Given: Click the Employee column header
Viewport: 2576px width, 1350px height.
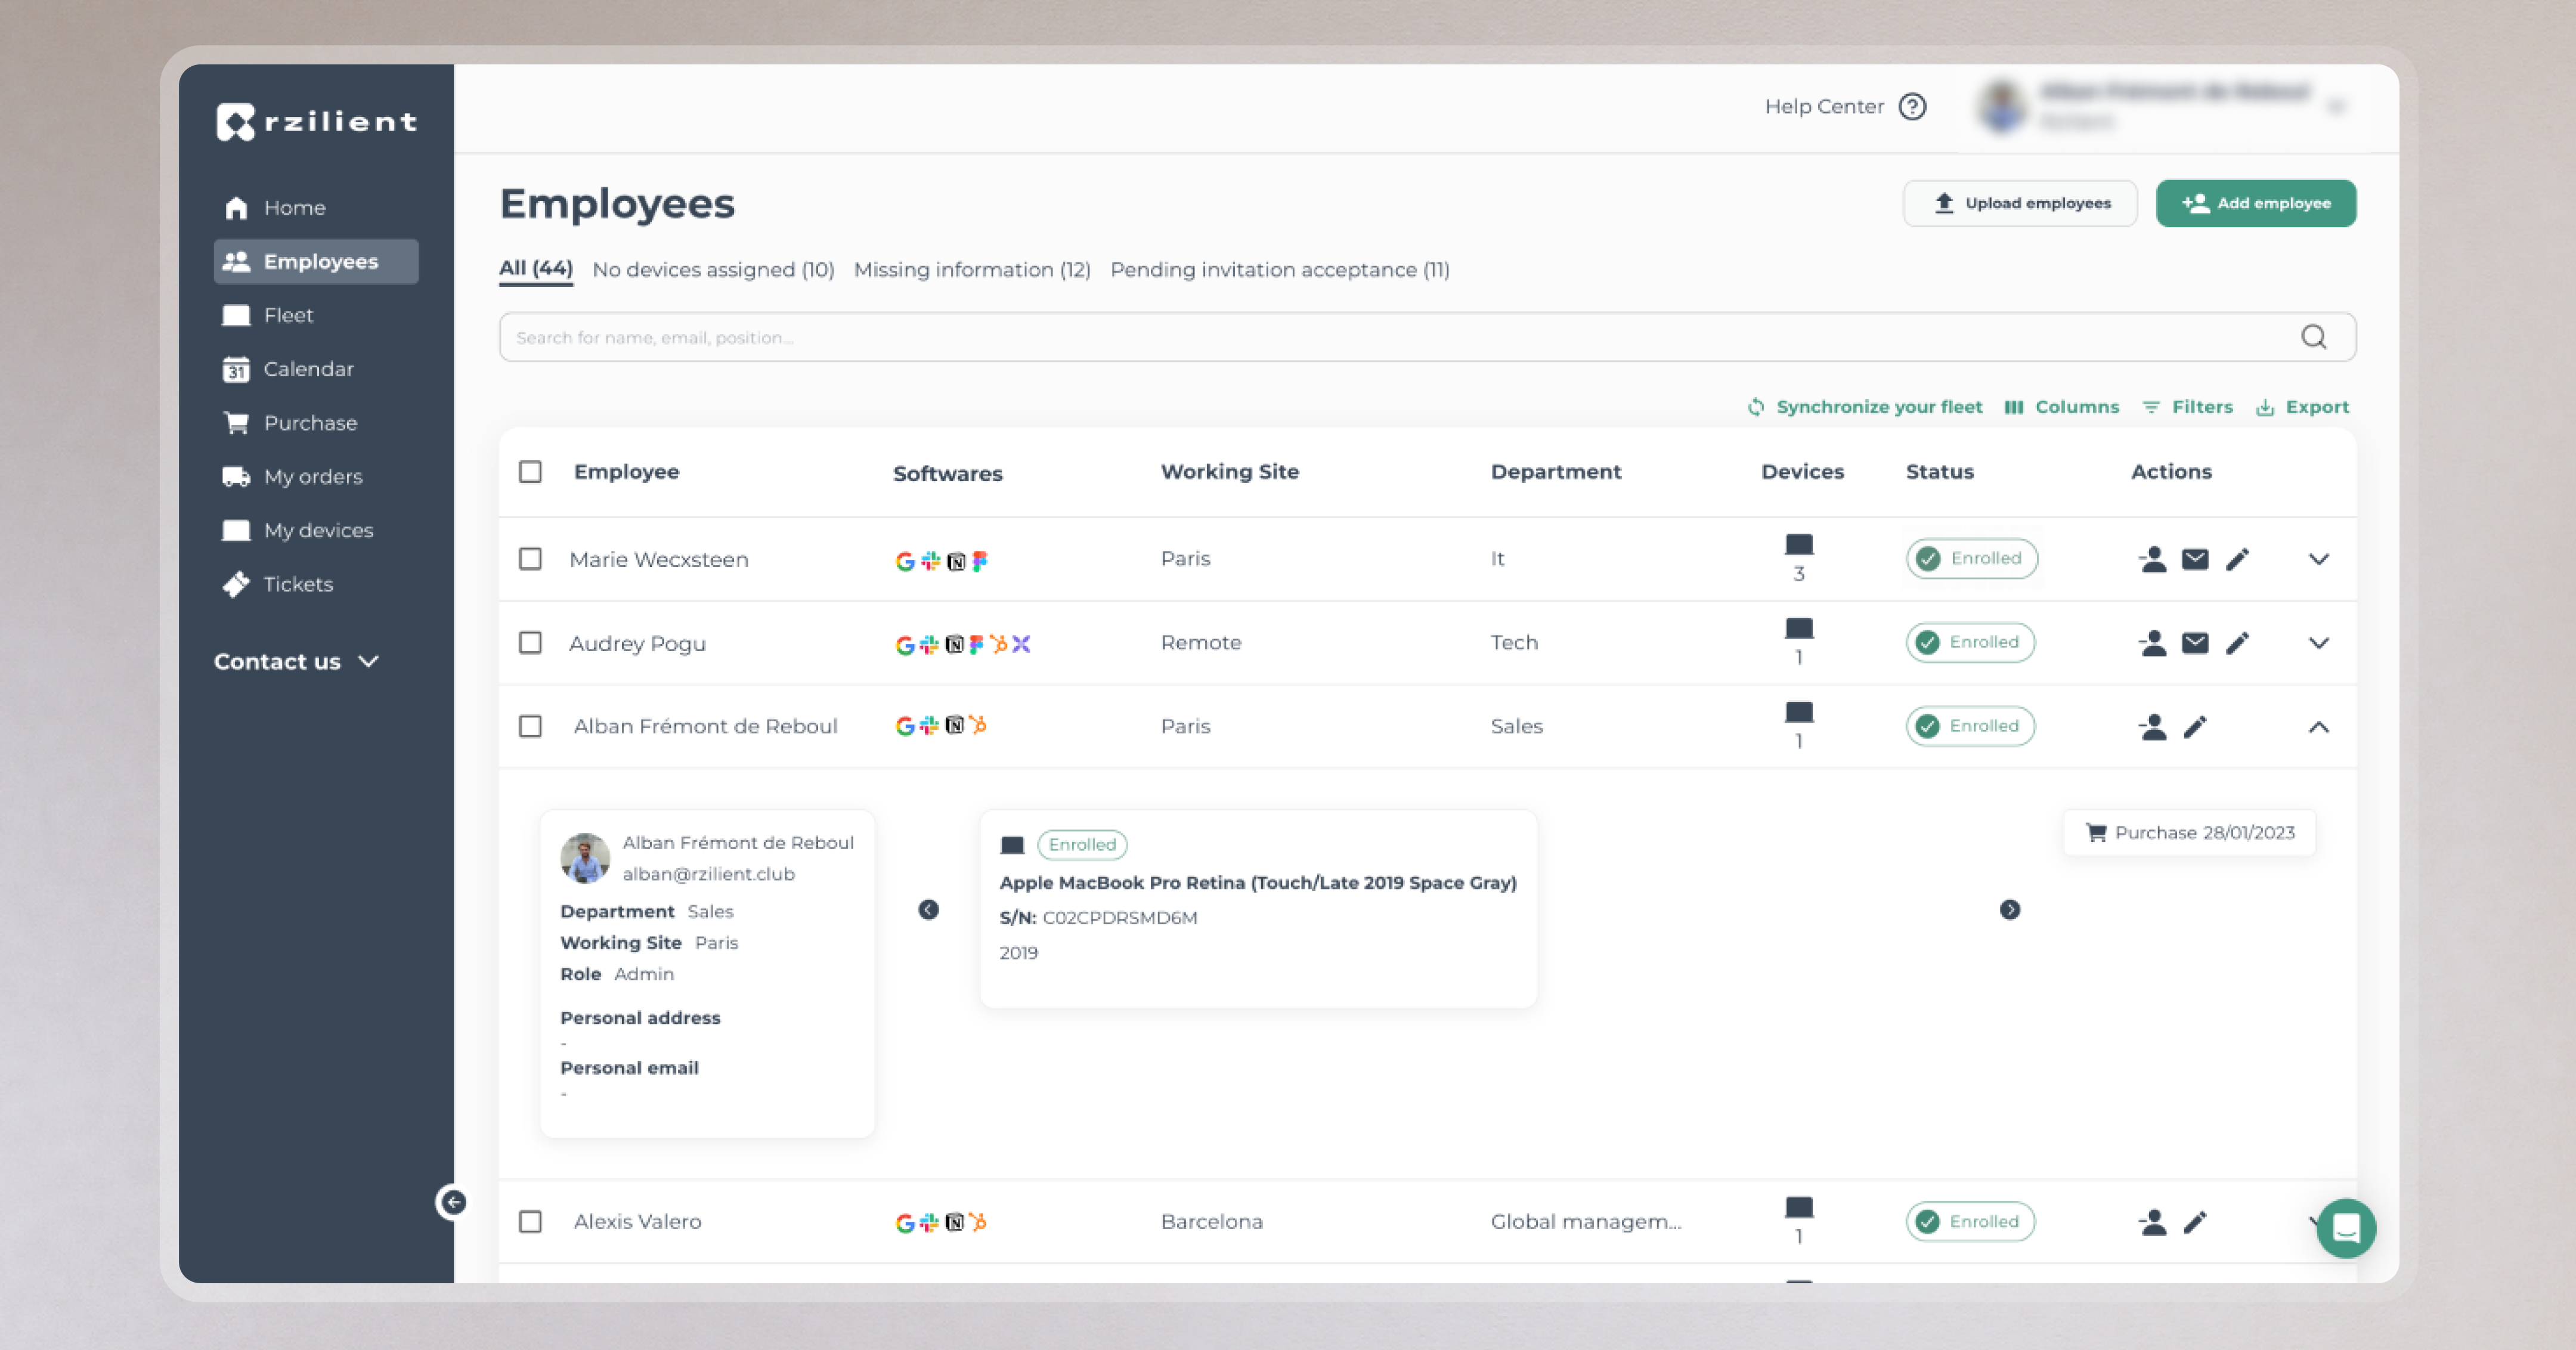Looking at the screenshot, I should (627, 472).
